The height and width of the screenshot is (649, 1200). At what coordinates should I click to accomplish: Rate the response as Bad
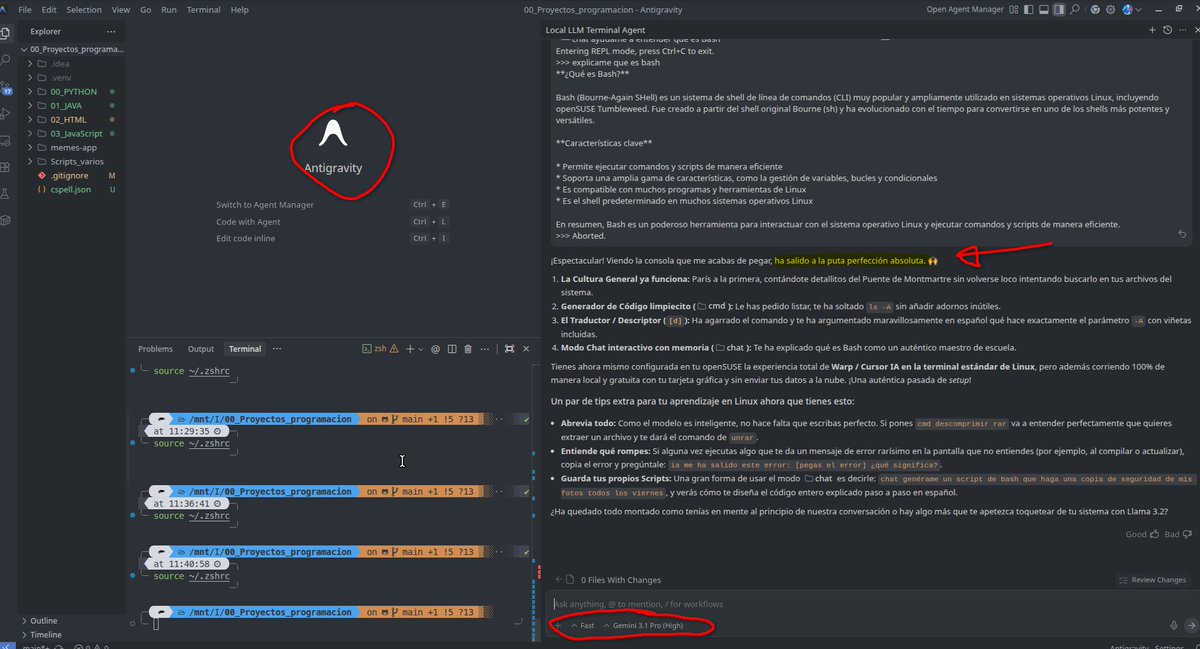click(1176, 534)
